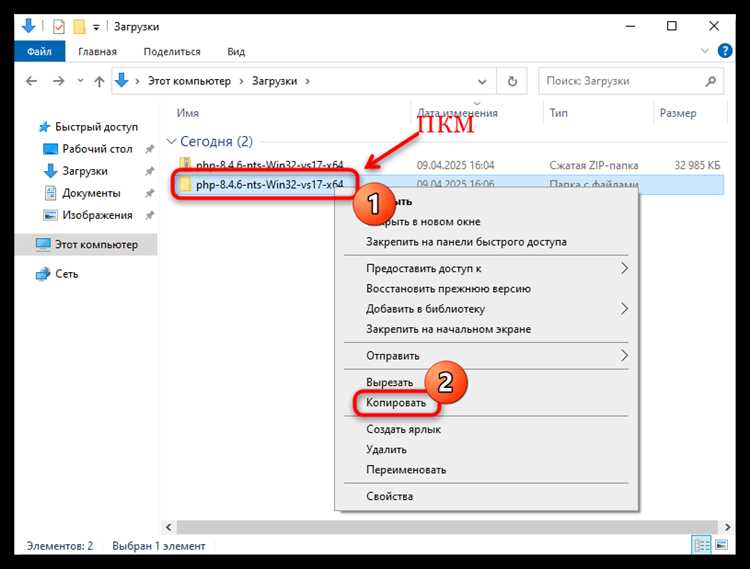This screenshot has width=750, height=569.
Task: Click Этот компьютер in the address bar
Action: coord(189,81)
